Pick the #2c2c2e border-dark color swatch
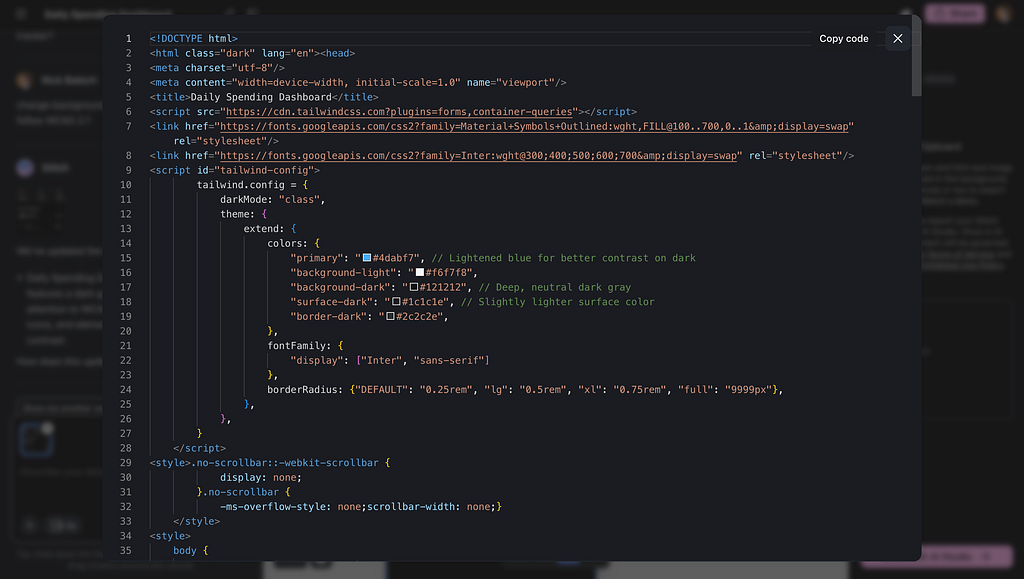 pos(391,317)
